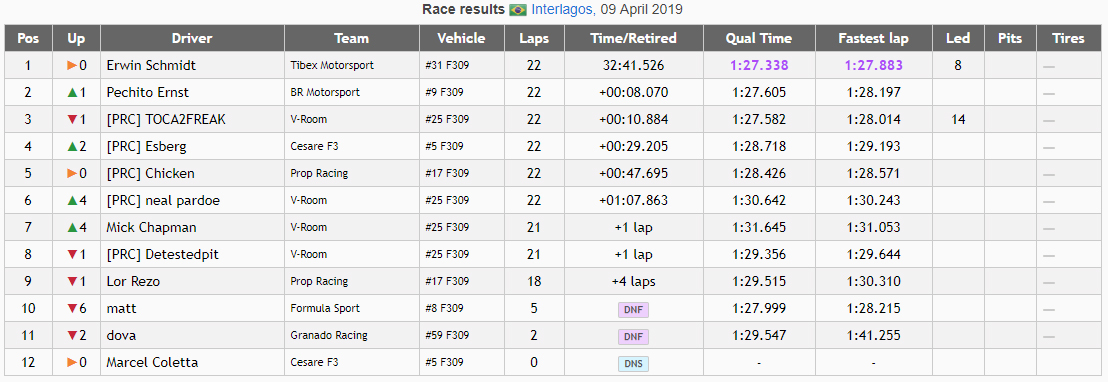This screenshot has height=382, width=1108.
Task: Click the Laps column header
Action: pyautogui.click(x=534, y=38)
